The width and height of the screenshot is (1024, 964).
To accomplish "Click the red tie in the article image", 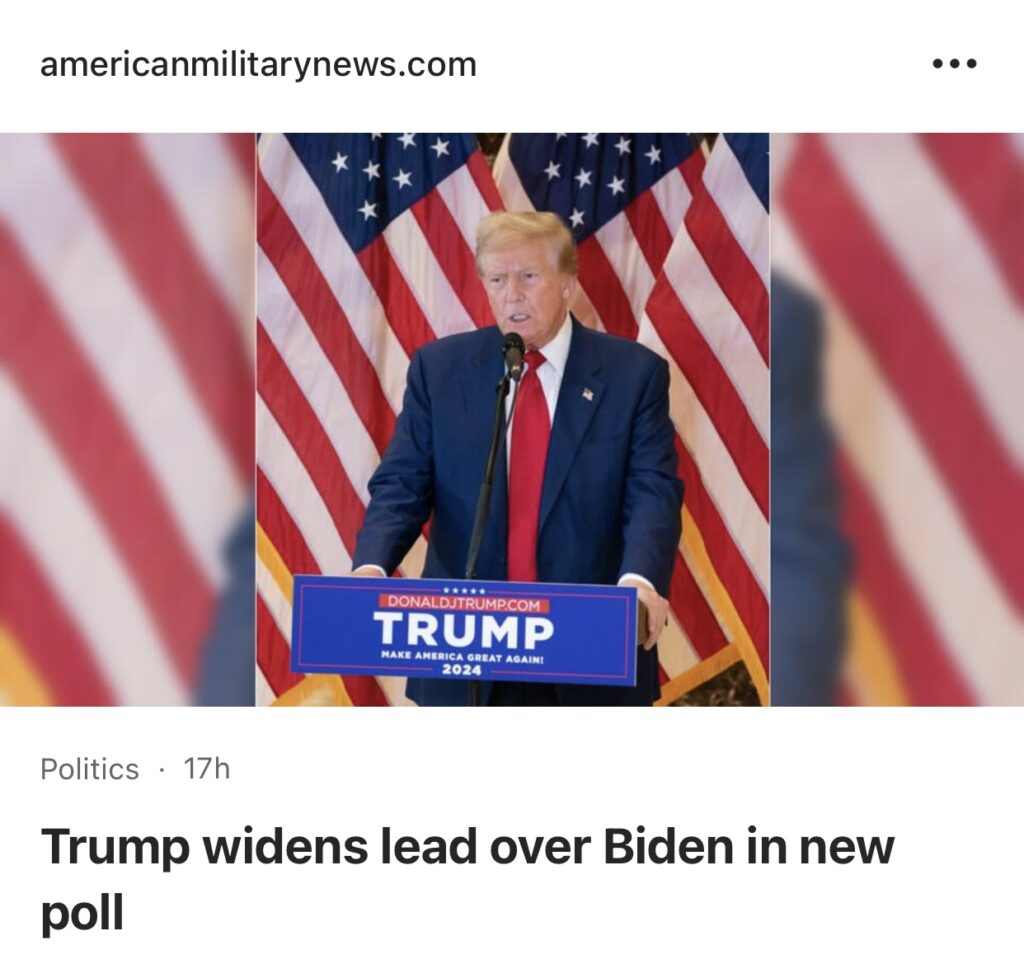I will point(528,465).
